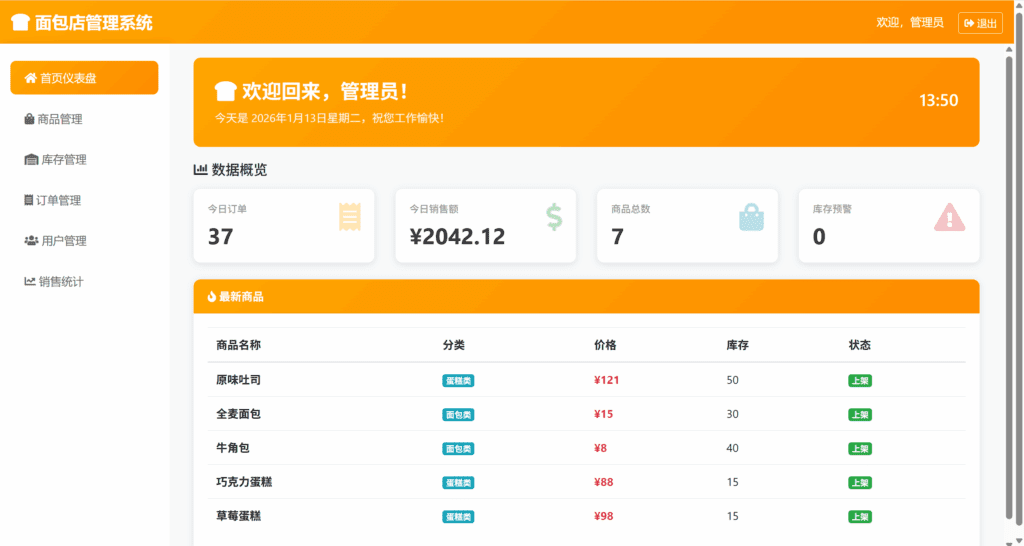
Task: Click the 面包类 tag for 全麦面包
Action: pos(458,414)
